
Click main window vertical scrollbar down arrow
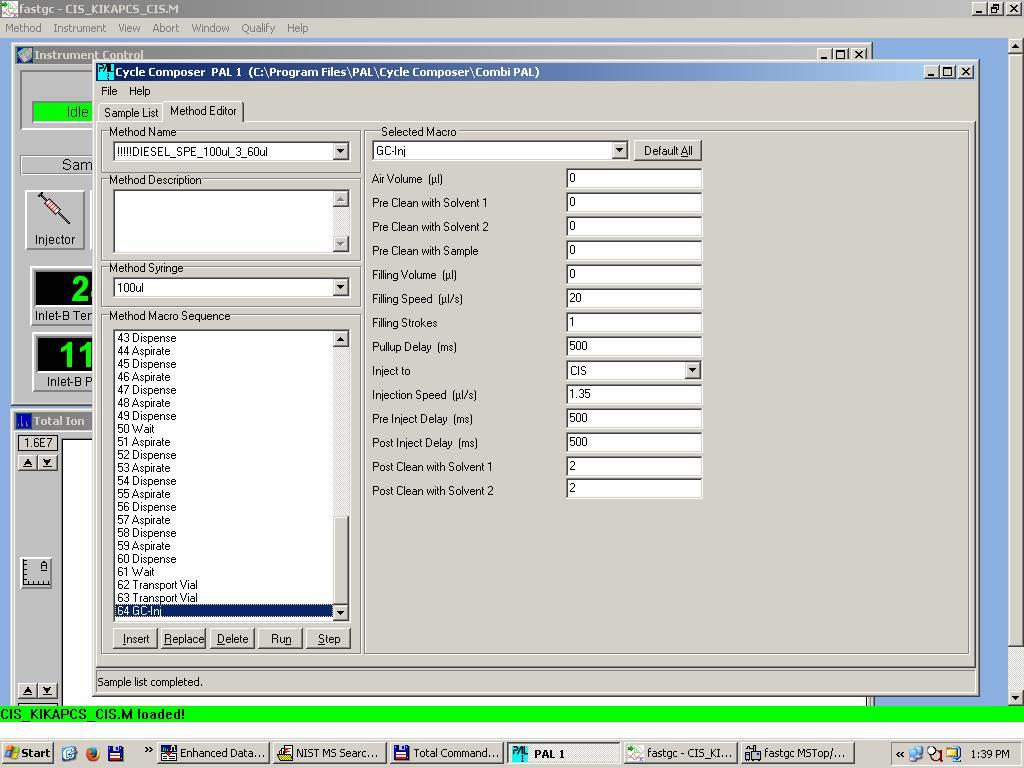(x=1016, y=698)
